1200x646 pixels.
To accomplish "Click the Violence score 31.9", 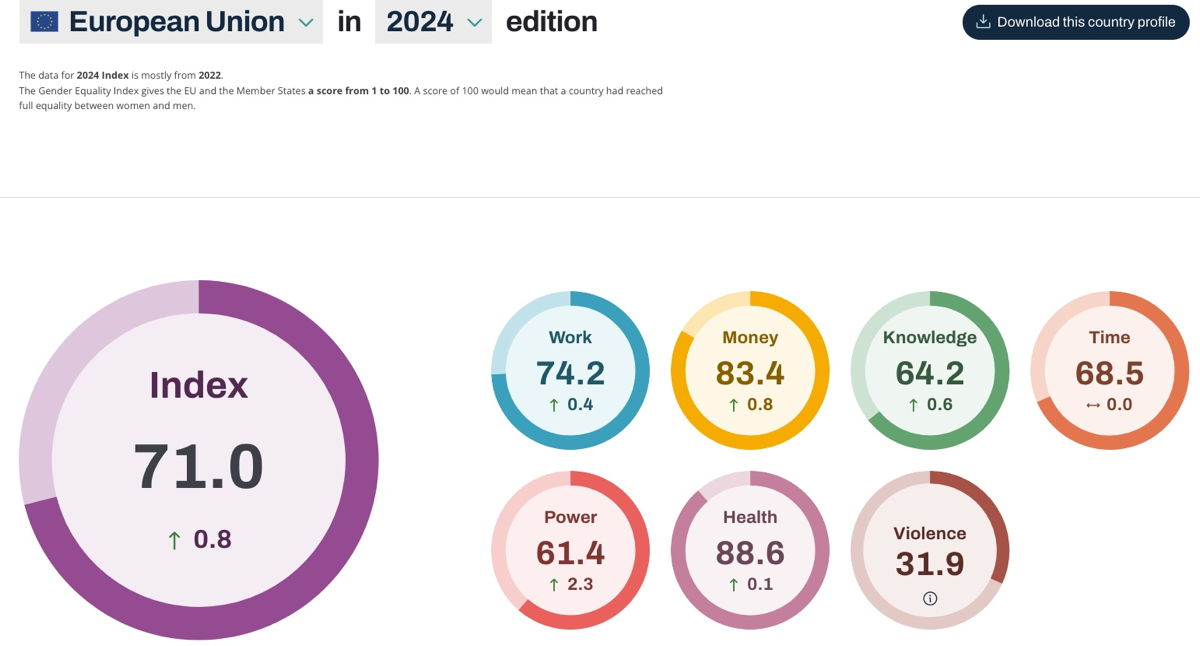I will [x=930, y=564].
